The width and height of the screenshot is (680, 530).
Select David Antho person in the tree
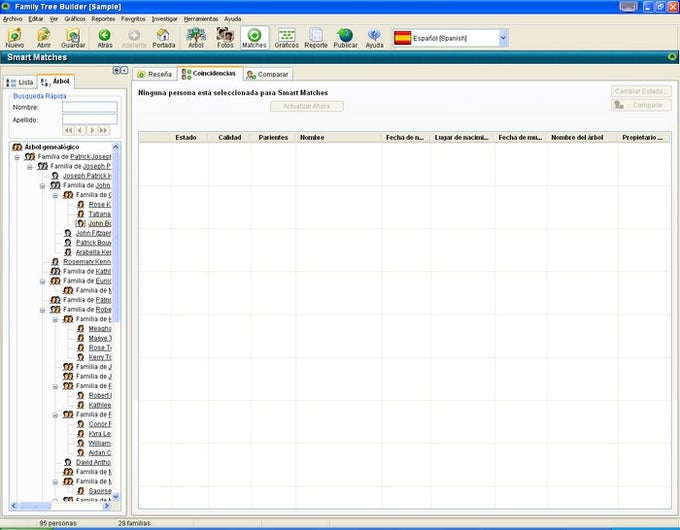click(94, 462)
